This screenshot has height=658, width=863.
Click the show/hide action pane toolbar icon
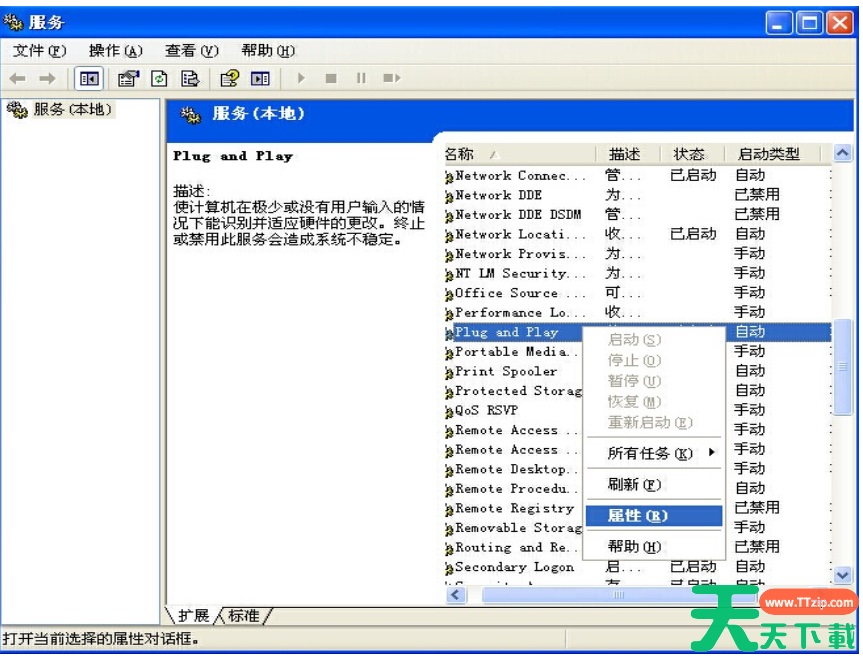point(261,78)
